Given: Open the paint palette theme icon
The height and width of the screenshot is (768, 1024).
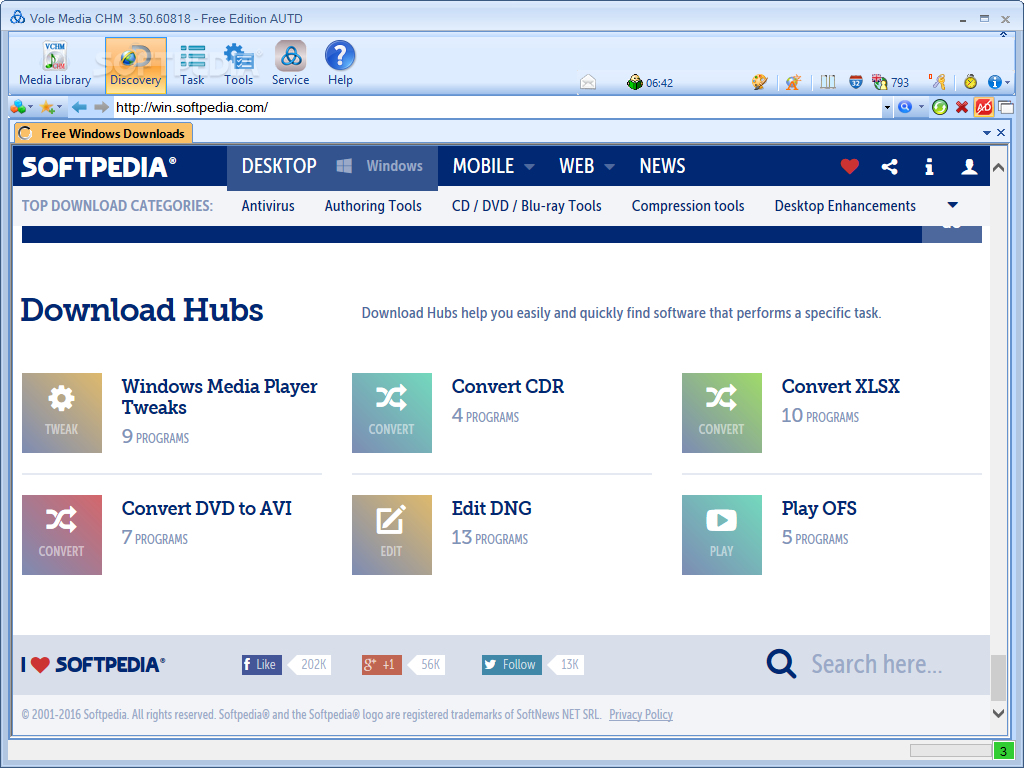Looking at the screenshot, I should pyautogui.click(x=760, y=82).
